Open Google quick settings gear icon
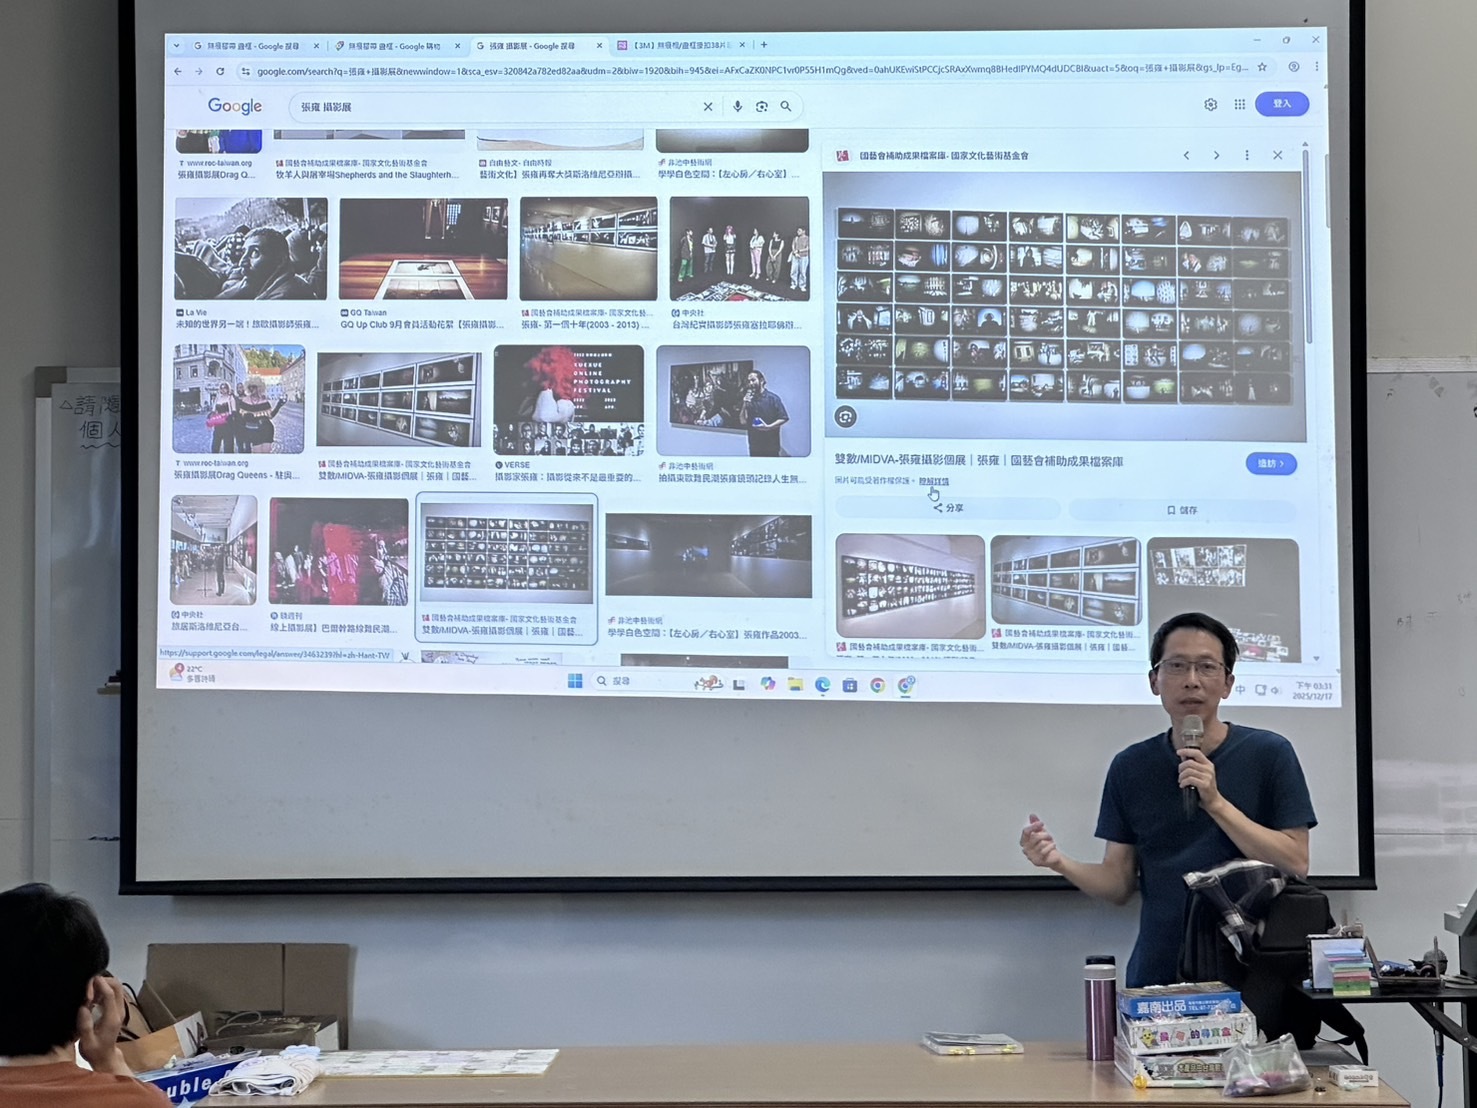This screenshot has height=1108, width=1477. (x=1210, y=104)
